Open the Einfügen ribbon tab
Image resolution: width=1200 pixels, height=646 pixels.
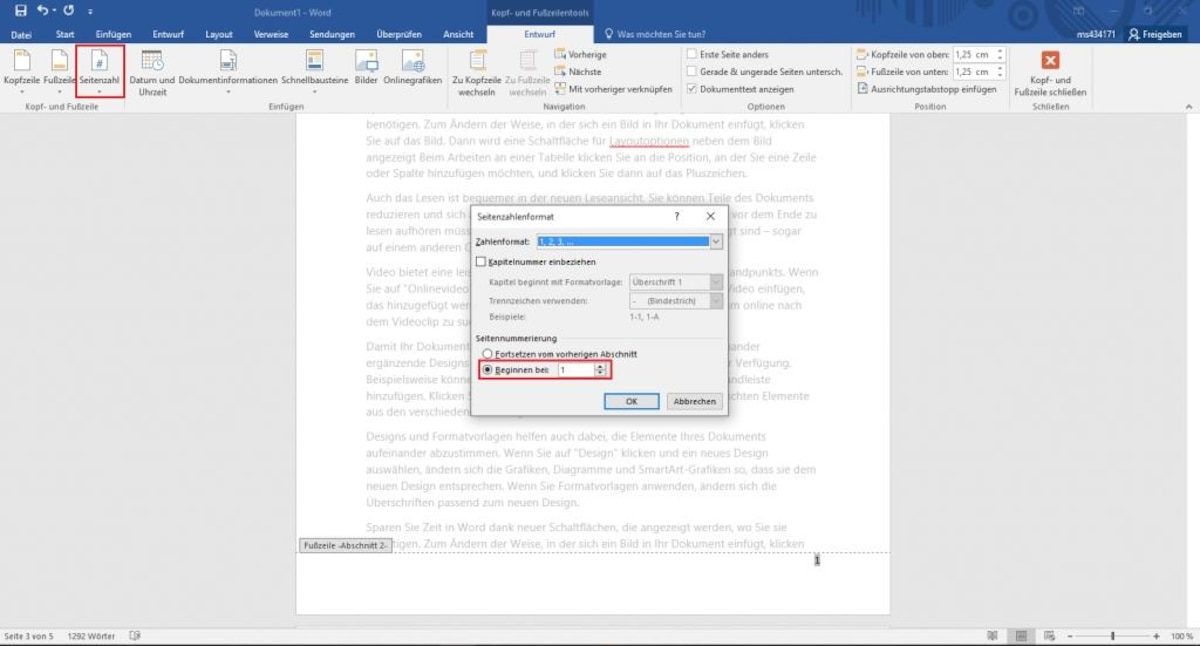(x=113, y=34)
